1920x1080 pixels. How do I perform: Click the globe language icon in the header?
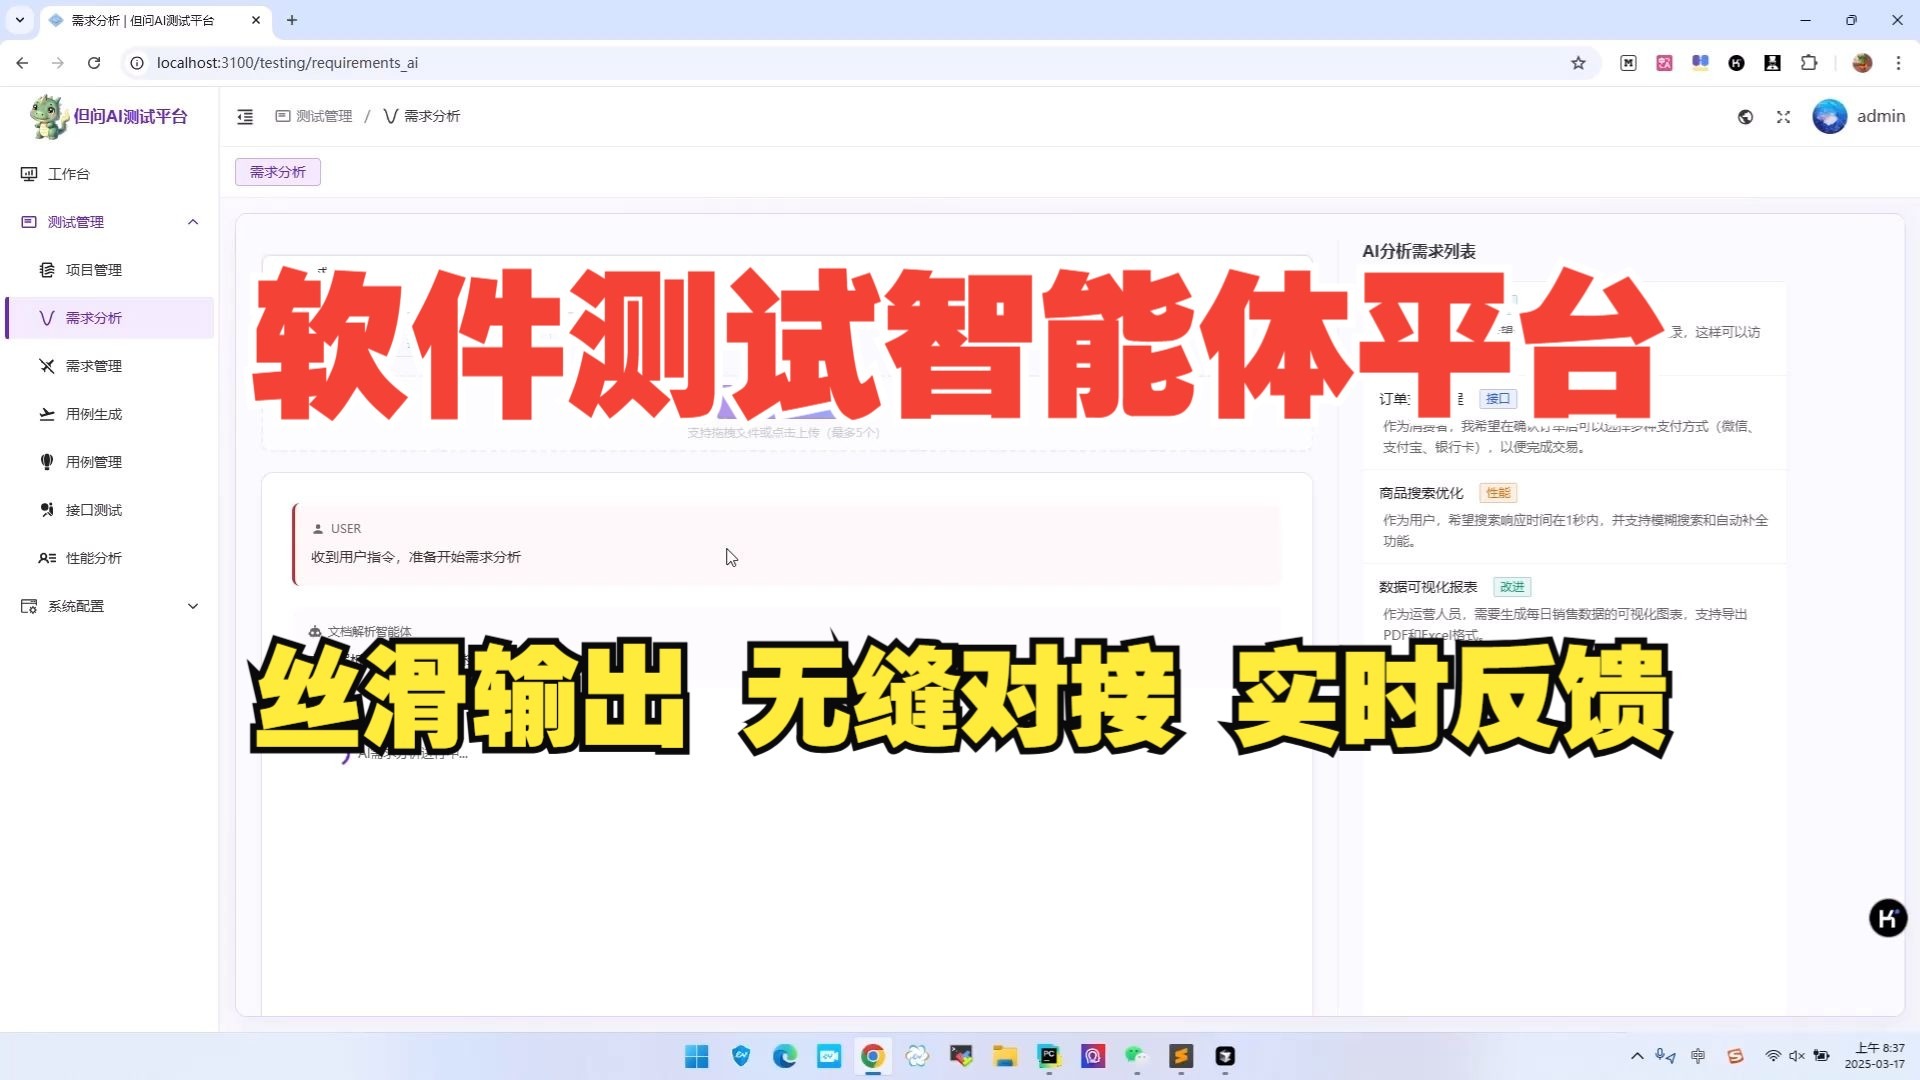[x=1745, y=116]
